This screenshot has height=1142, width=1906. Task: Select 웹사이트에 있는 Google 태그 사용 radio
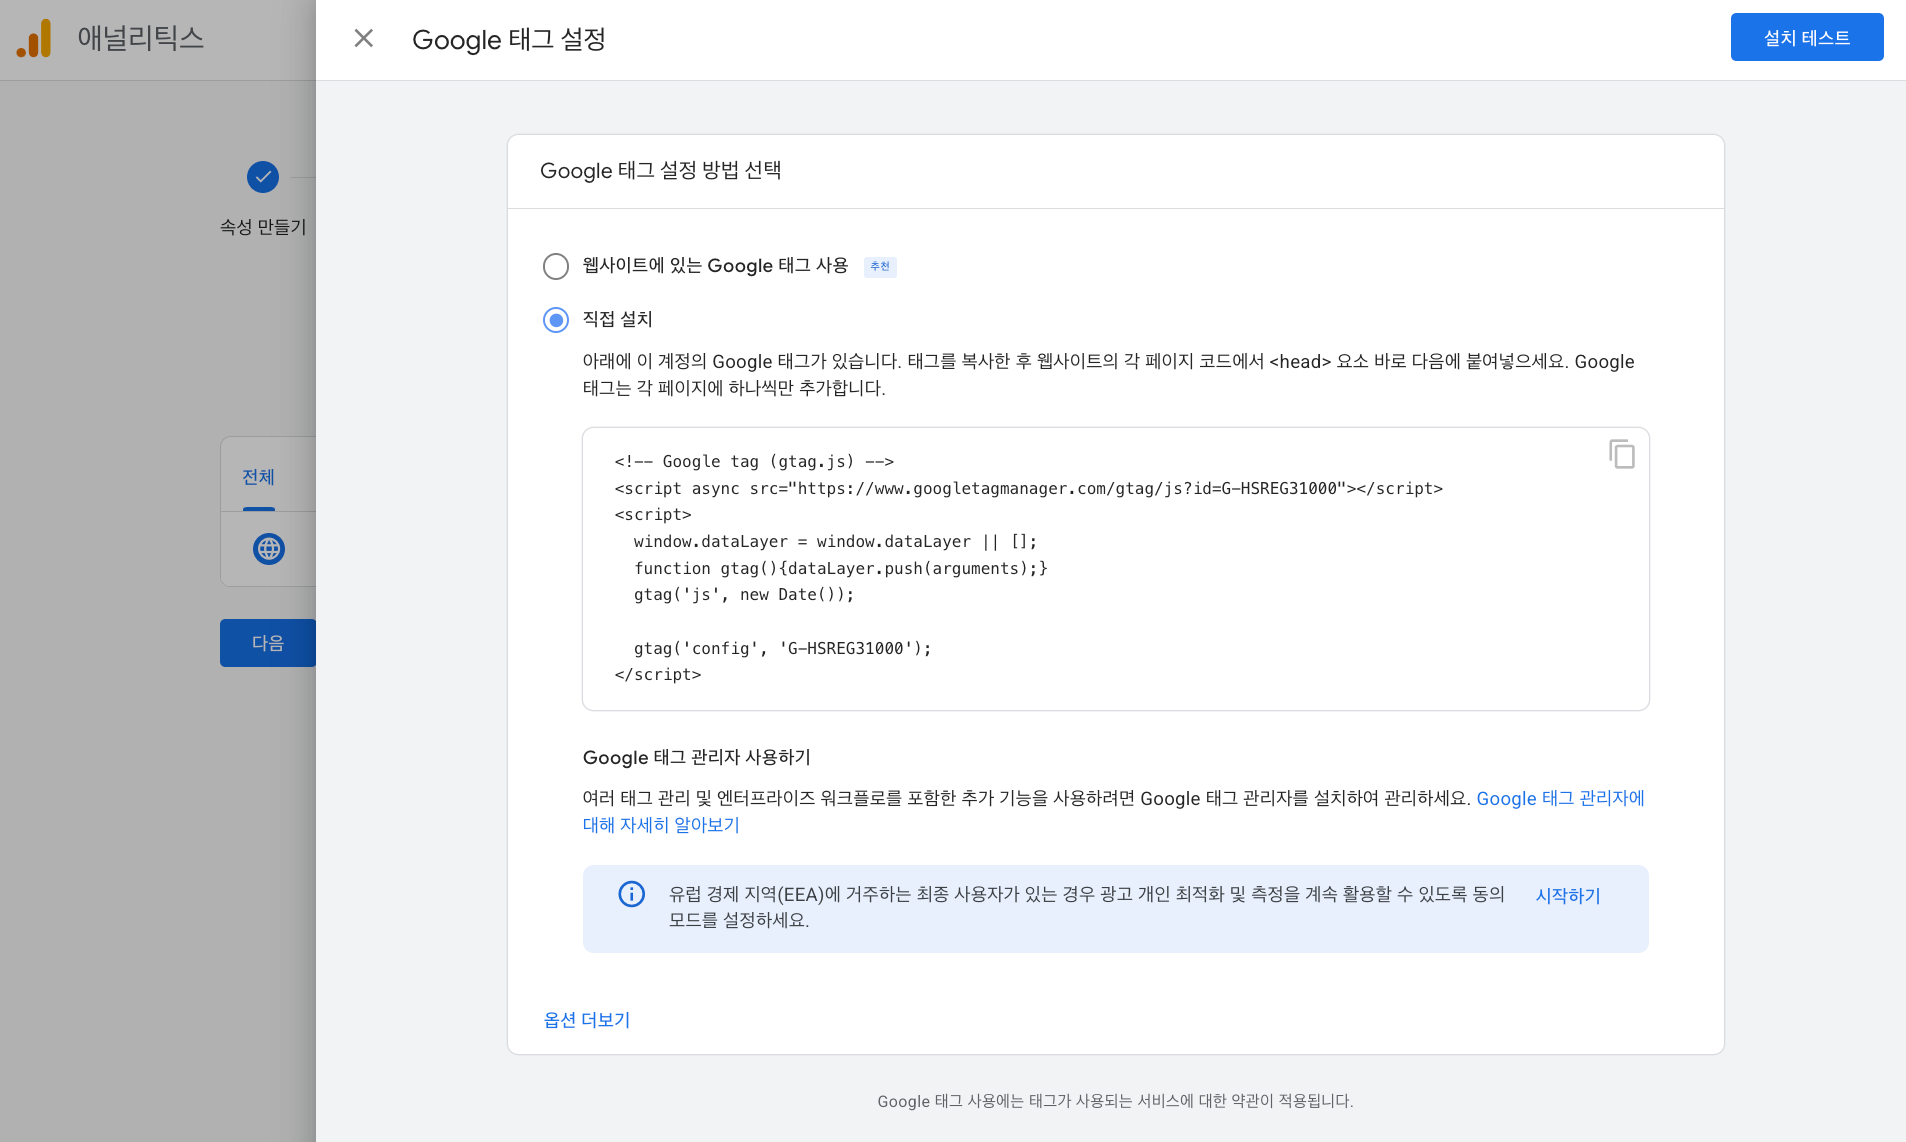[x=556, y=266]
